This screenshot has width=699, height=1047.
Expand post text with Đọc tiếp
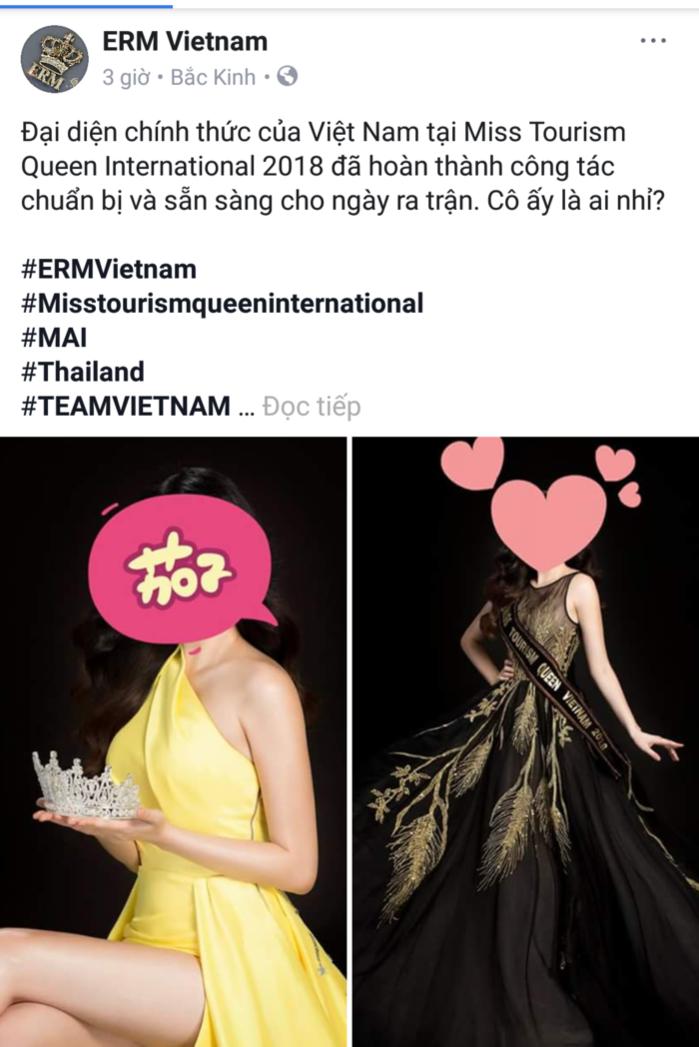click(312, 407)
